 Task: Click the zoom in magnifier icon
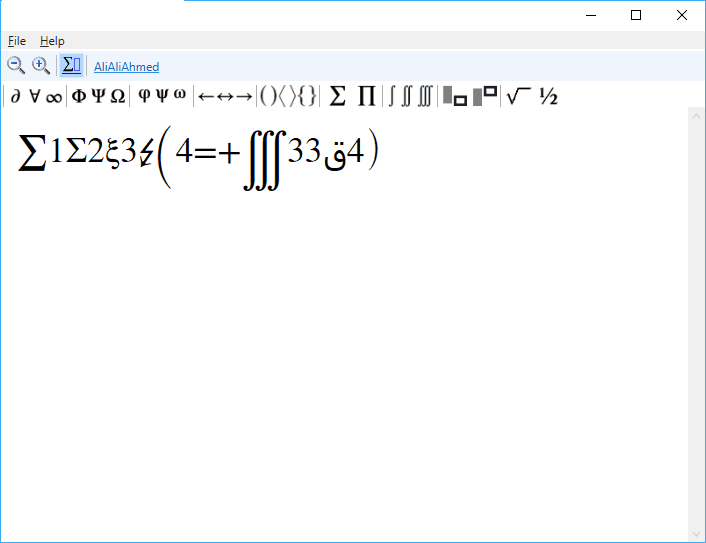coord(41,66)
